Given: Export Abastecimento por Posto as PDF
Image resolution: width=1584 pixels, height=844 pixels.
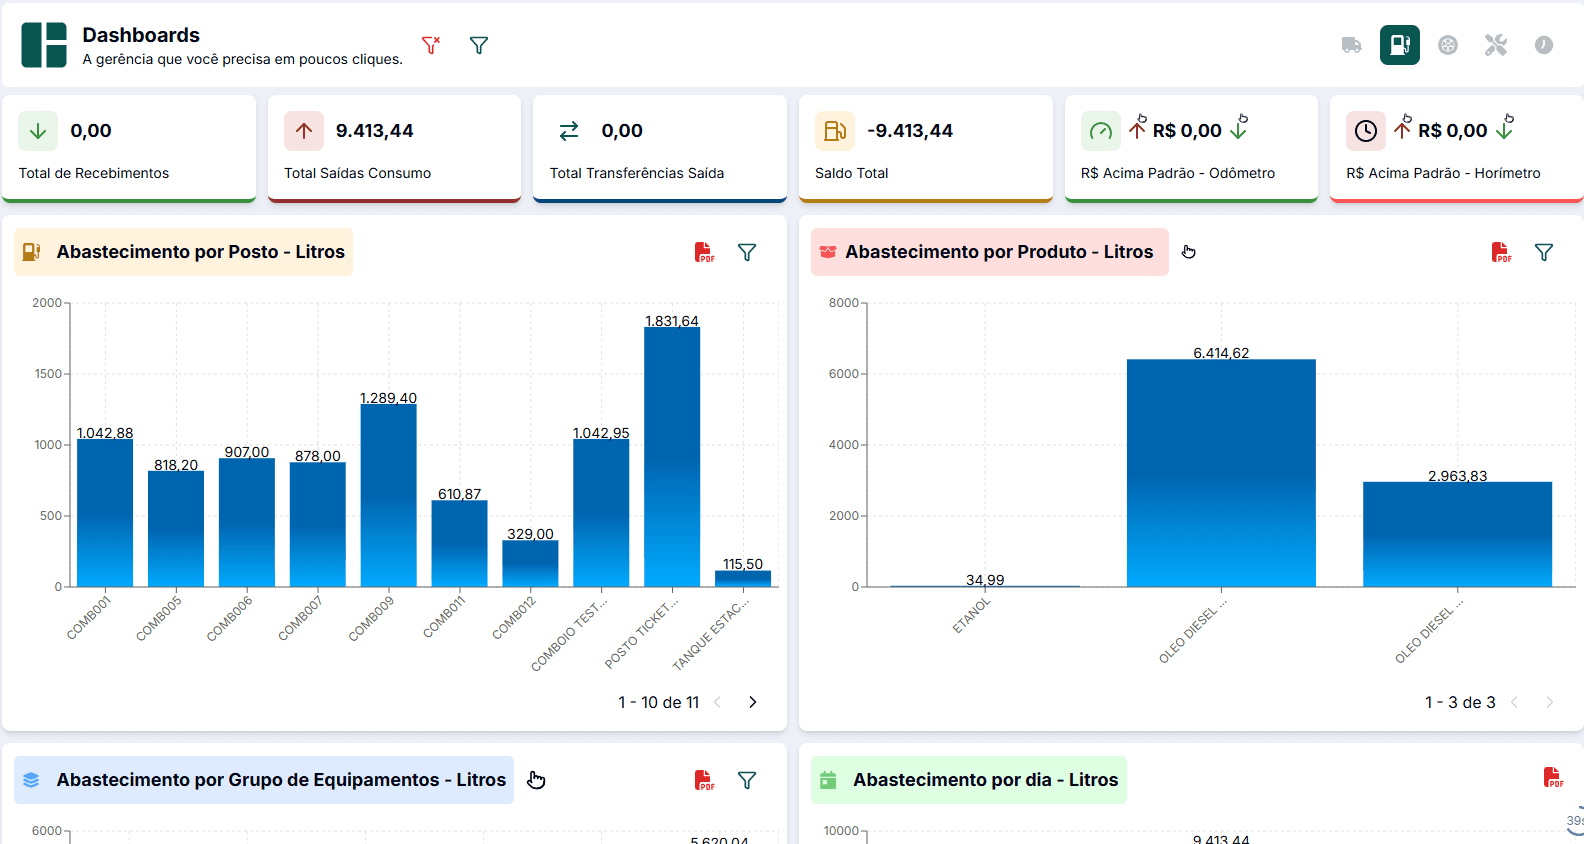Looking at the screenshot, I should [x=705, y=252].
